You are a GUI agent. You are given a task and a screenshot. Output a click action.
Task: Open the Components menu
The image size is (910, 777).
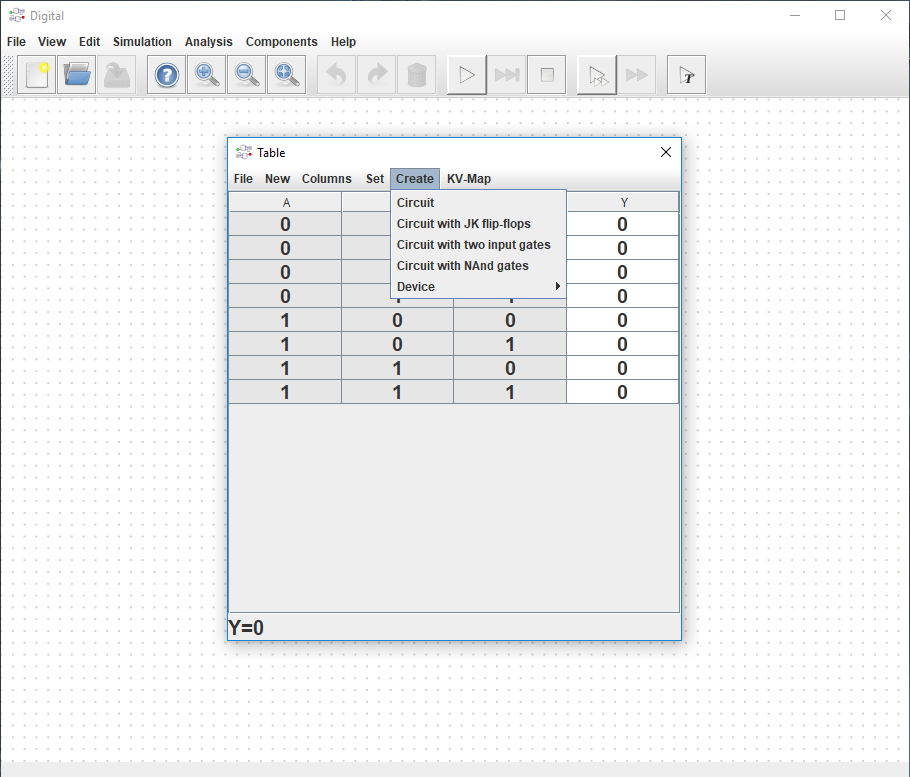coord(281,42)
